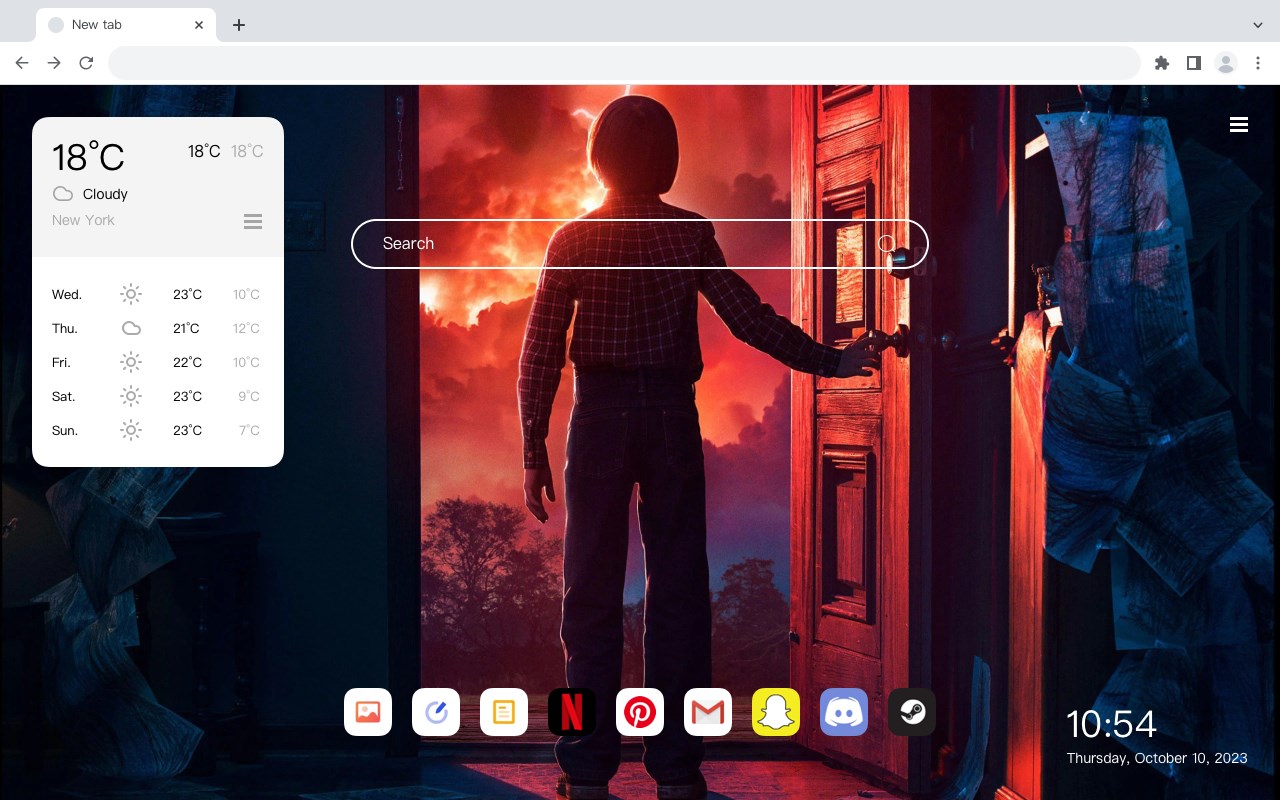Select the 'Sun.' forecast row label
1280x800 pixels.
pyautogui.click(x=65, y=430)
